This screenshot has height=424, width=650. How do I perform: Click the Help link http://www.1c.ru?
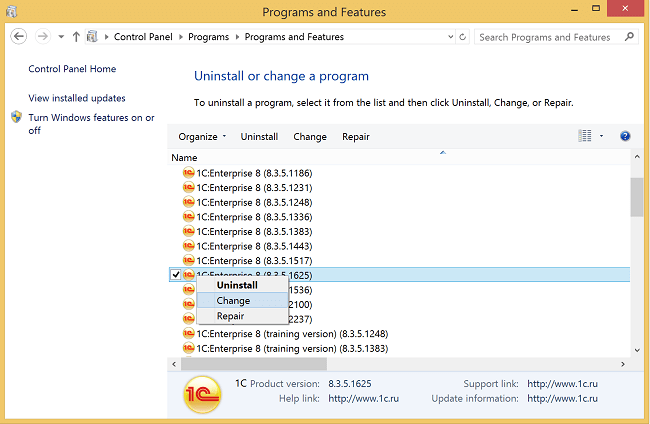[364, 399]
